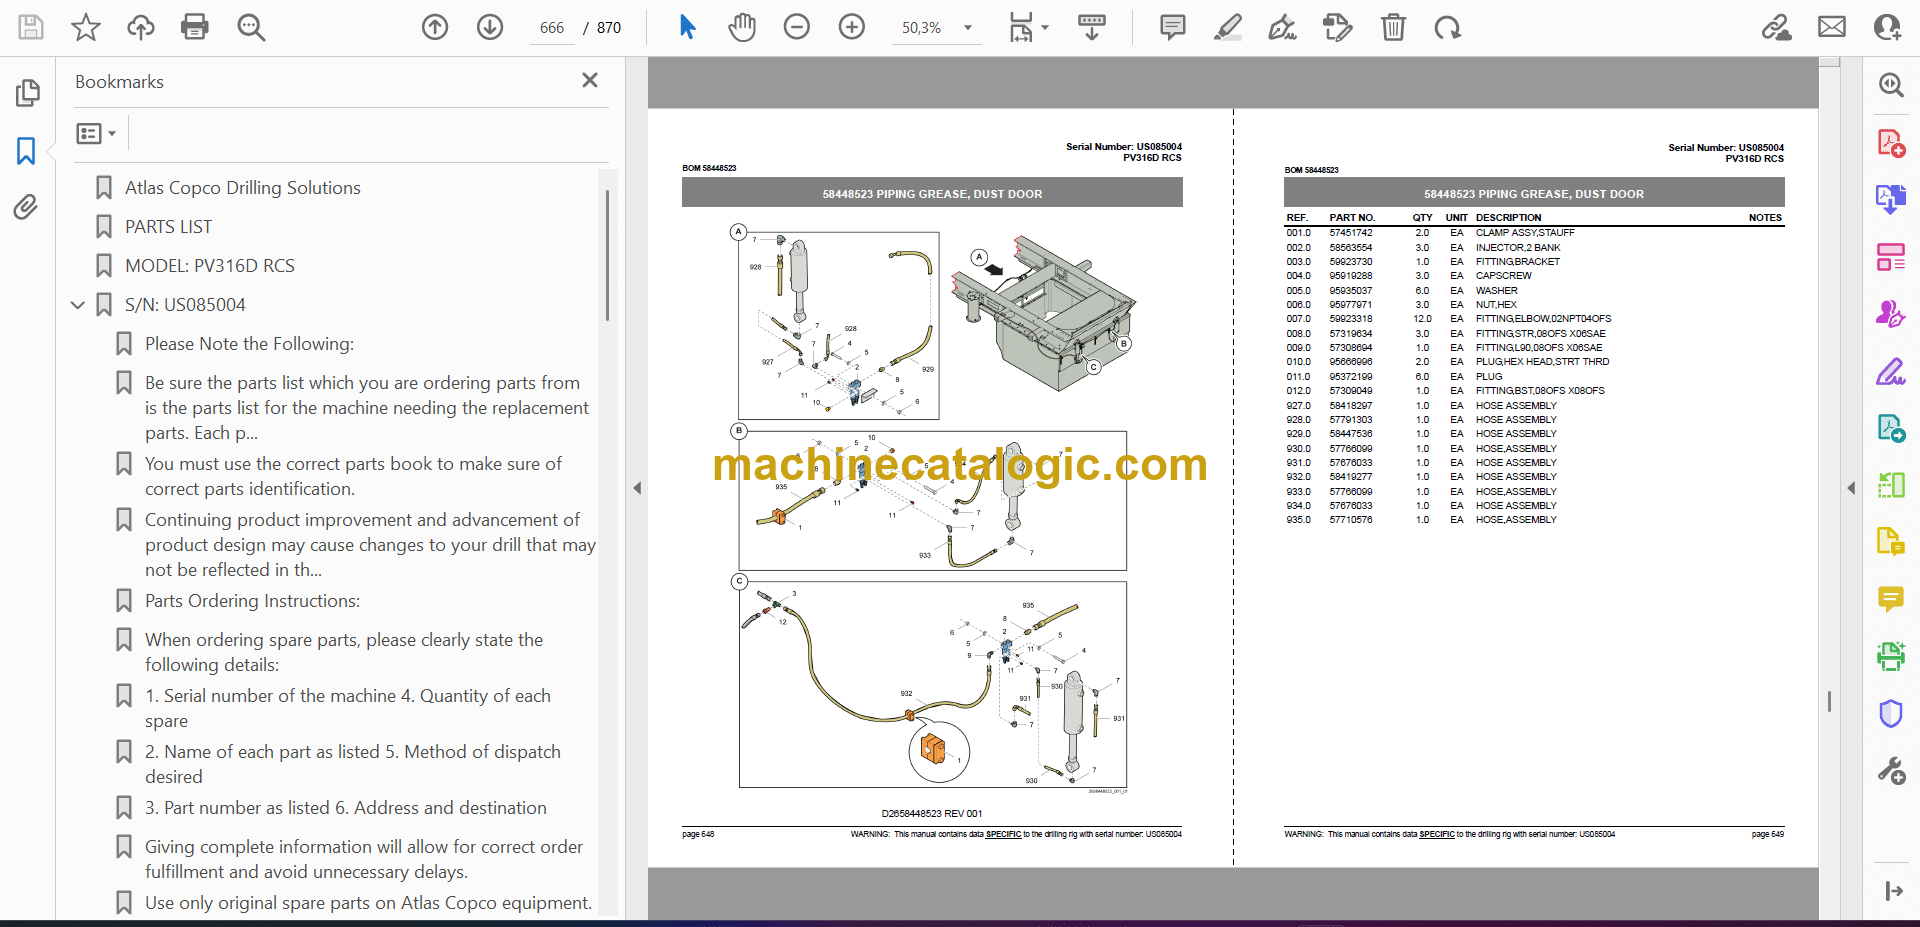The image size is (1920, 927).
Task: Click the Print file icon
Action: [194, 27]
